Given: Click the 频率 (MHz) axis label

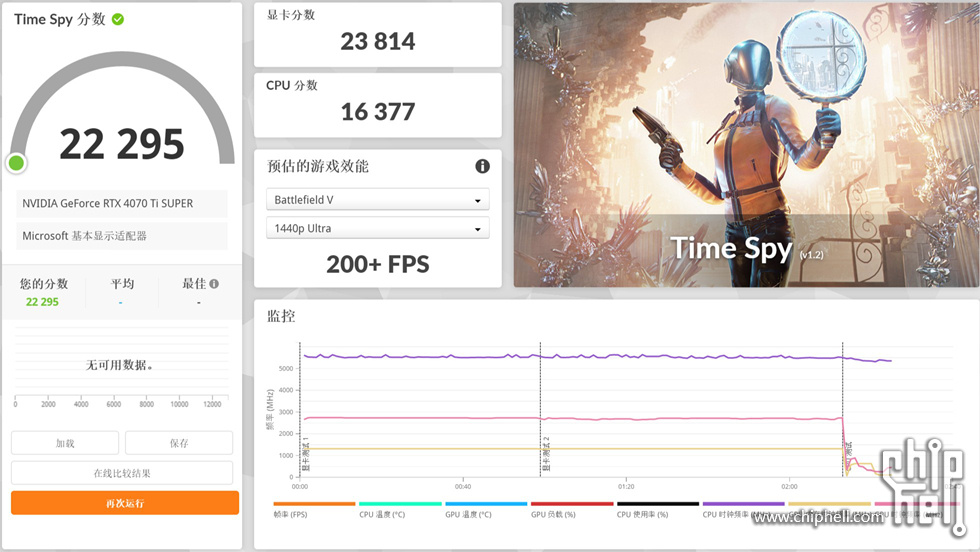Looking at the screenshot, I should (270, 409).
